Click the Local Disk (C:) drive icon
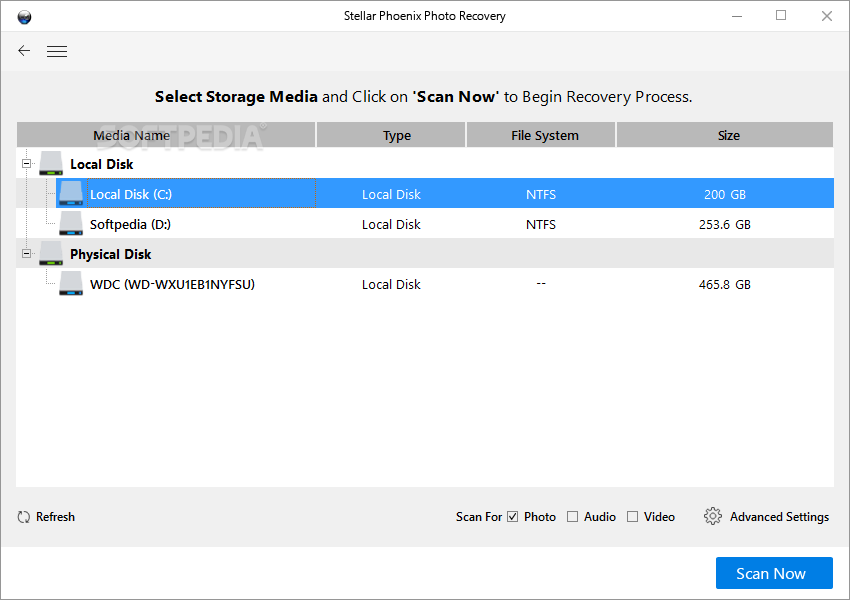The width and height of the screenshot is (850, 600). (71, 193)
